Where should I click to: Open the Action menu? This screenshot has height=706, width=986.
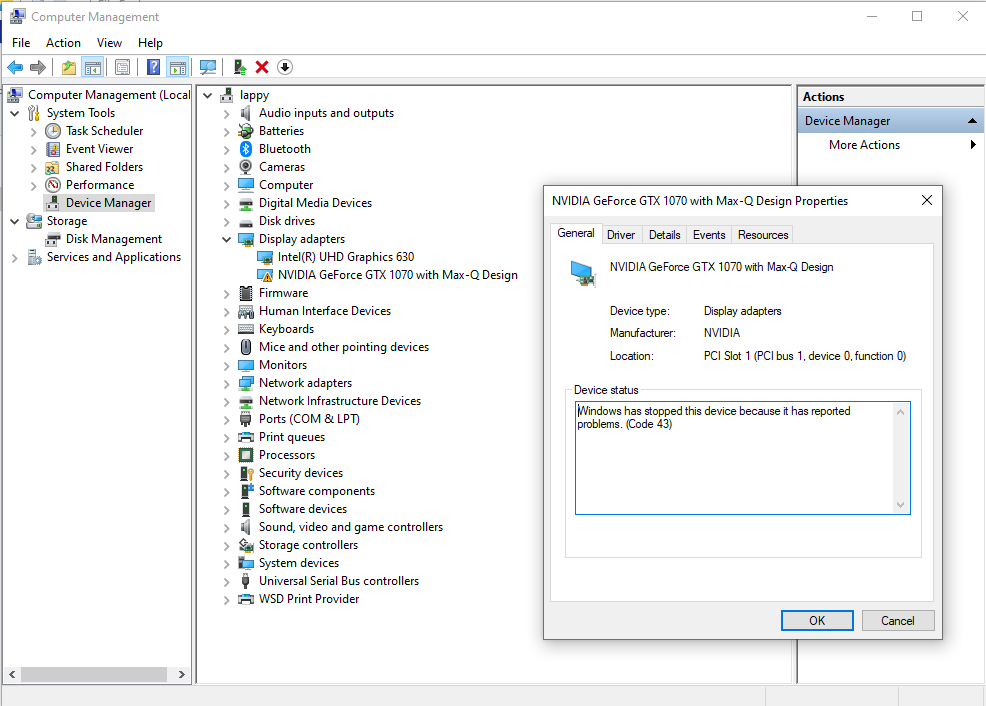pyautogui.click(x=64, y=43)
